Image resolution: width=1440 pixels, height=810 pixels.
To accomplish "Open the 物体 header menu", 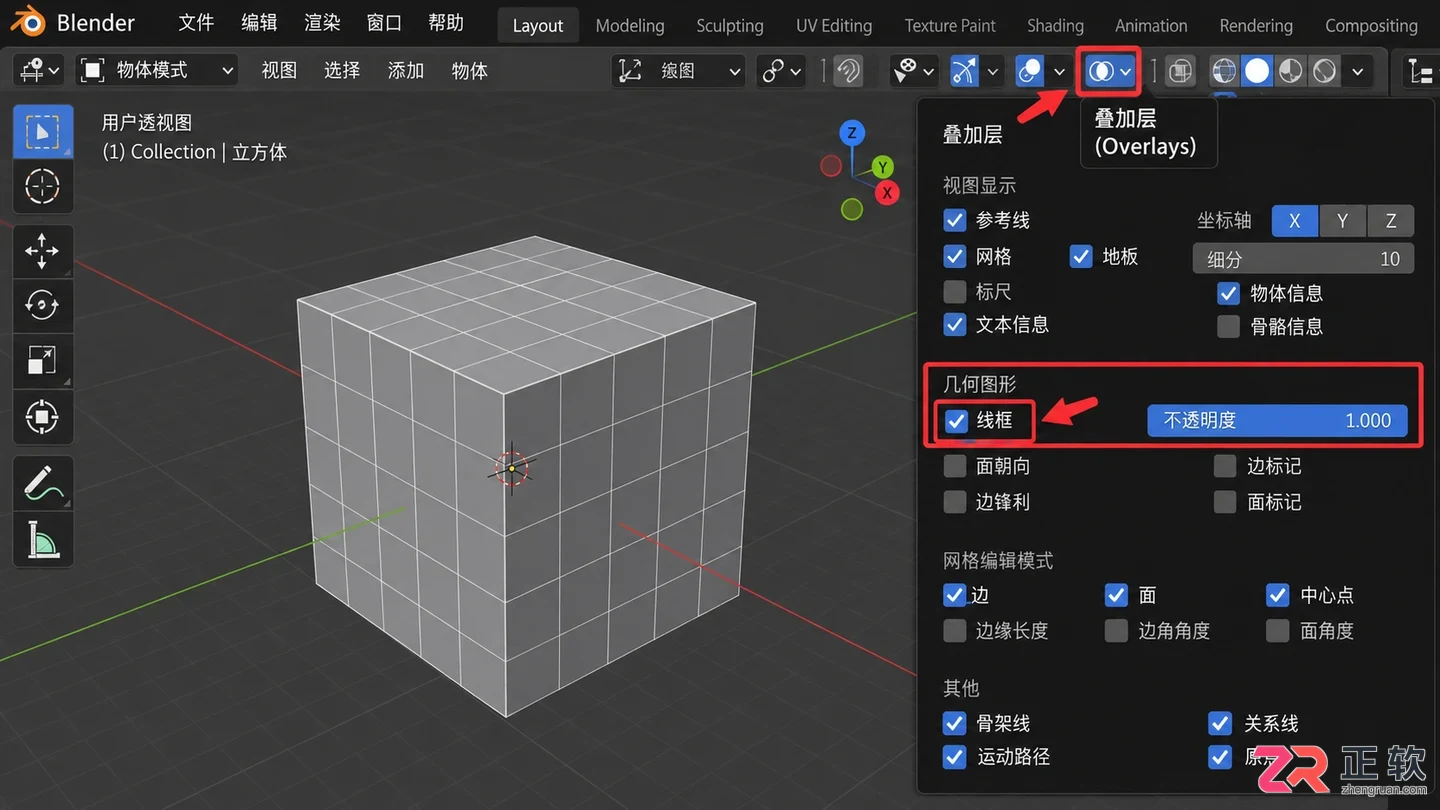I will [x=470, y=70].
